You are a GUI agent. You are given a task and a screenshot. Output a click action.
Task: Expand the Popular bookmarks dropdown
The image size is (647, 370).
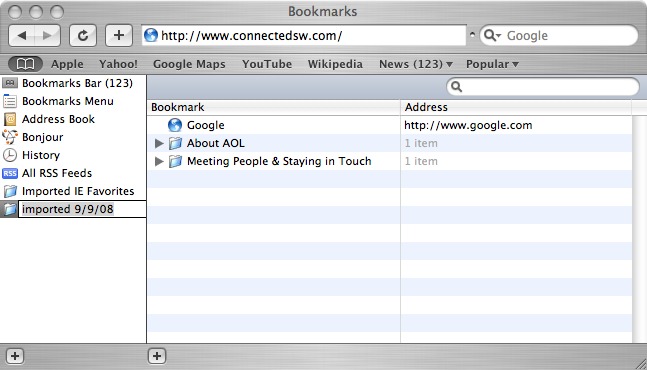coord(492,64)
